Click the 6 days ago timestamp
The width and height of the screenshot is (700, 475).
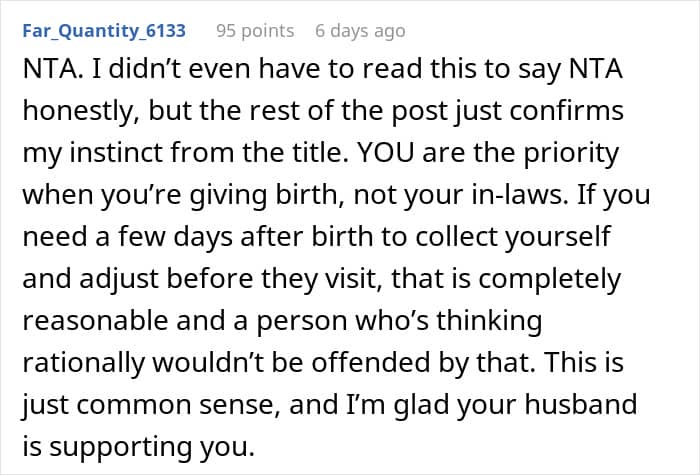pyautogui.click(x=359, y=31)
